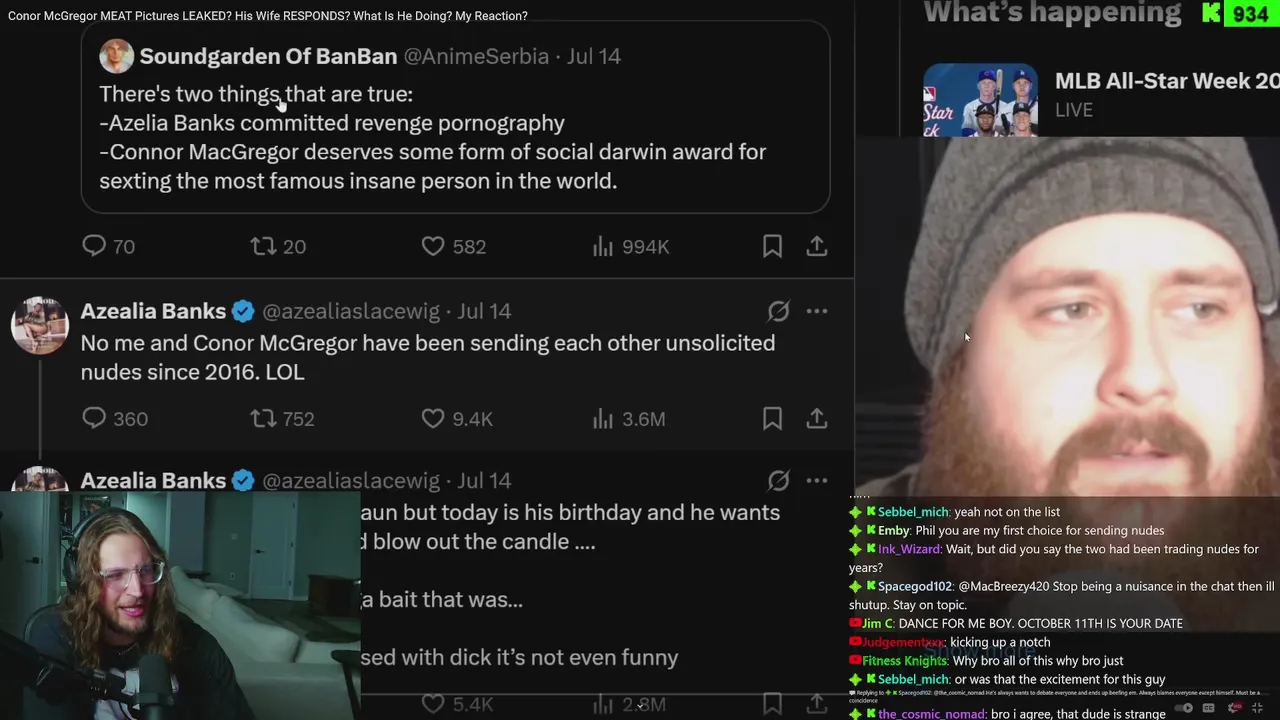1280x720 pixels.
Task: Bookmark the Azealia Banks unsolicited nudes tweet
Action: point(772,419)
